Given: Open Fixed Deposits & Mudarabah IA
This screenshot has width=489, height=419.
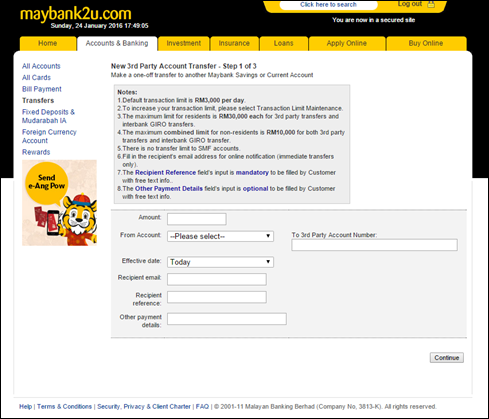Looking at the screenshot, I should (x=48, y=116).
